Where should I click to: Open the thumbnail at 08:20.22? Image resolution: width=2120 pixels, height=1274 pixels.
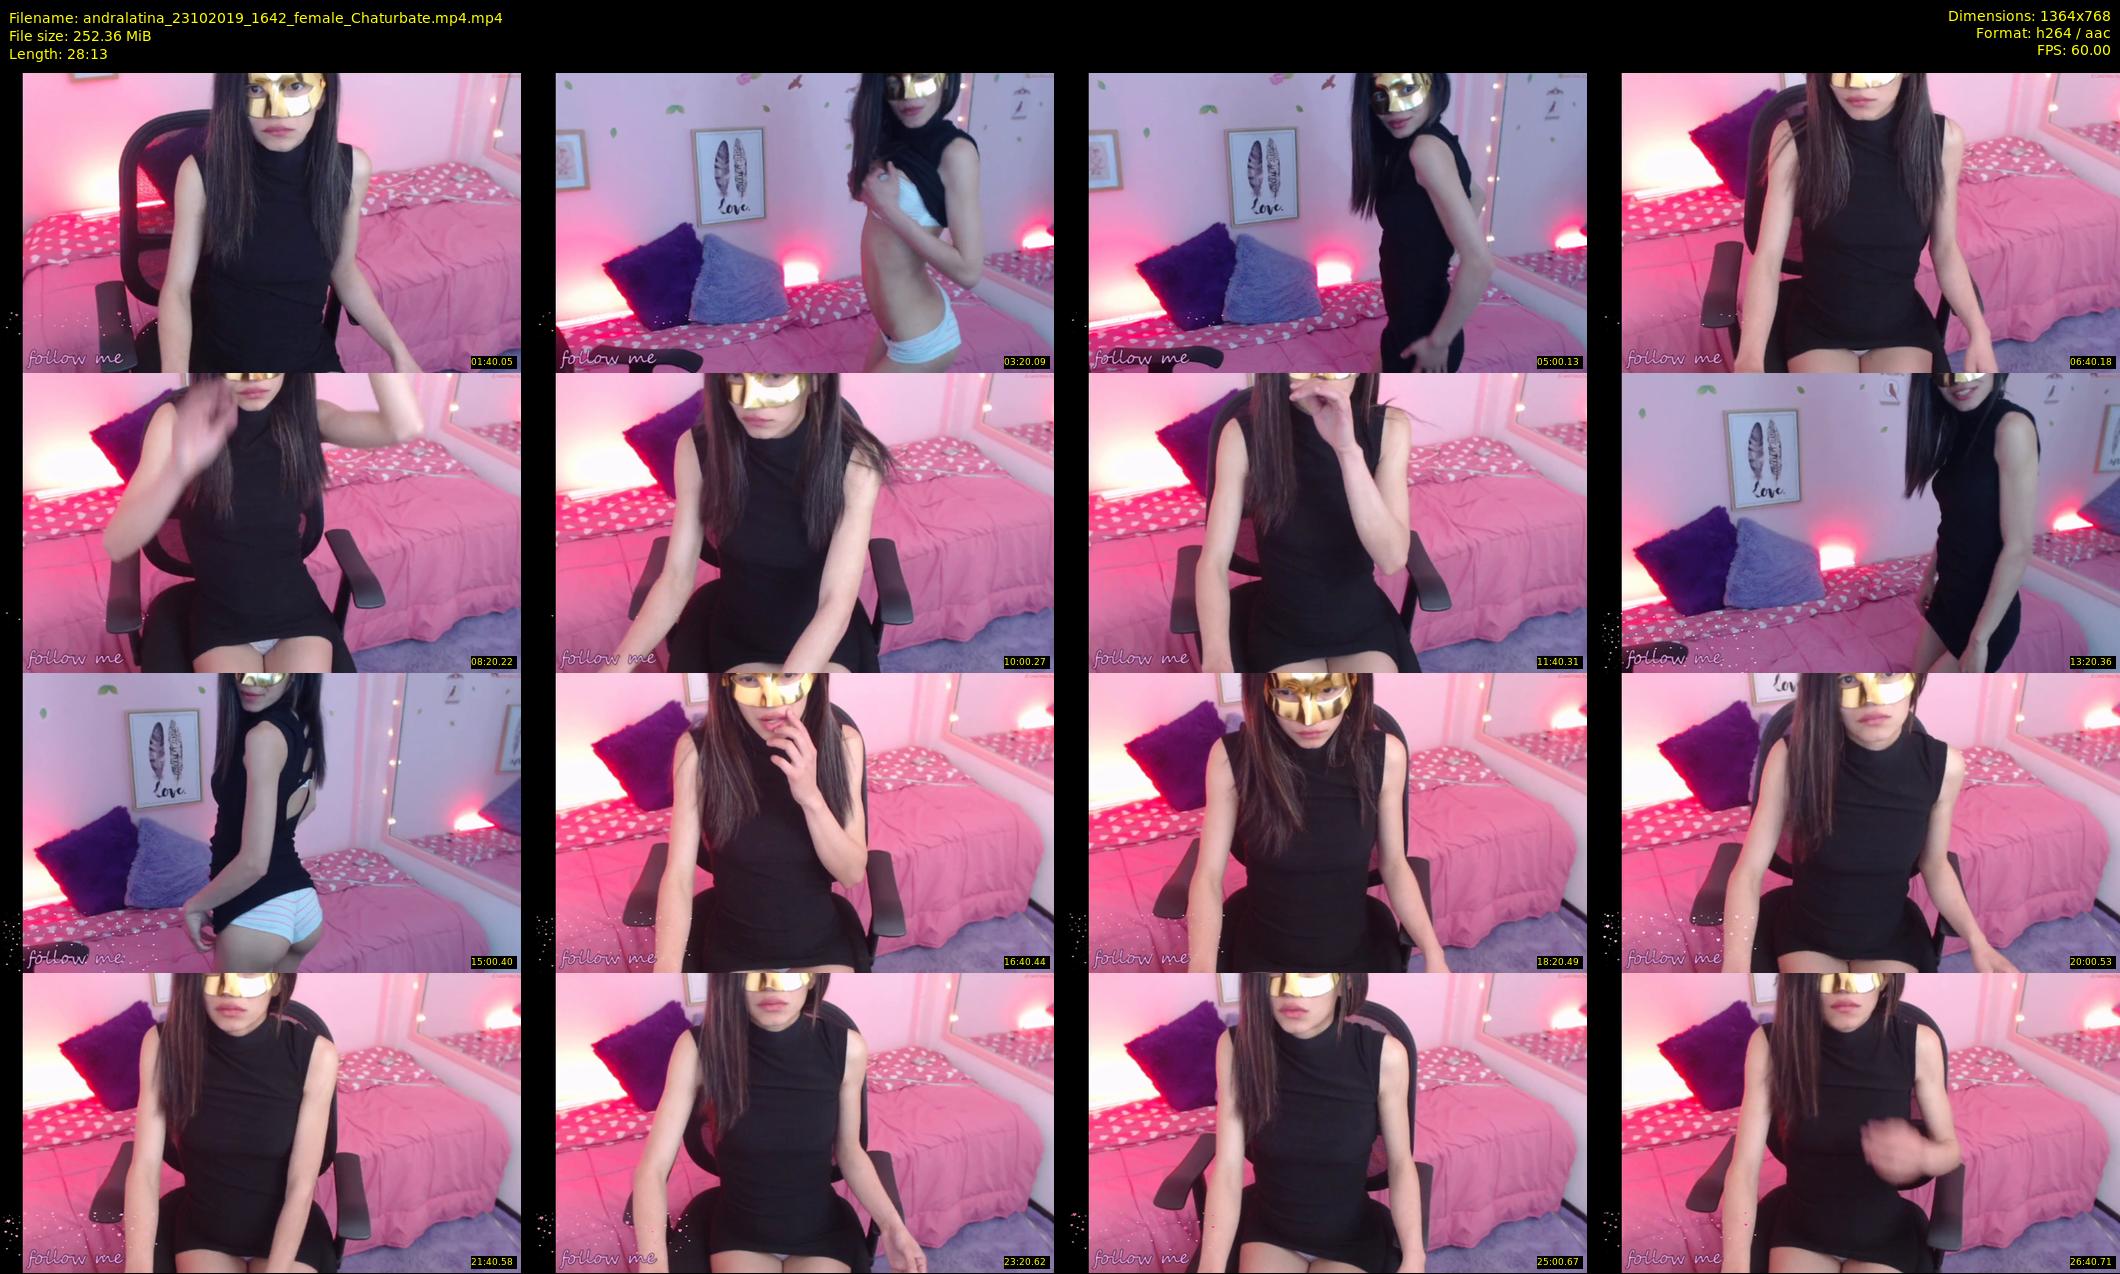(271, 522)
